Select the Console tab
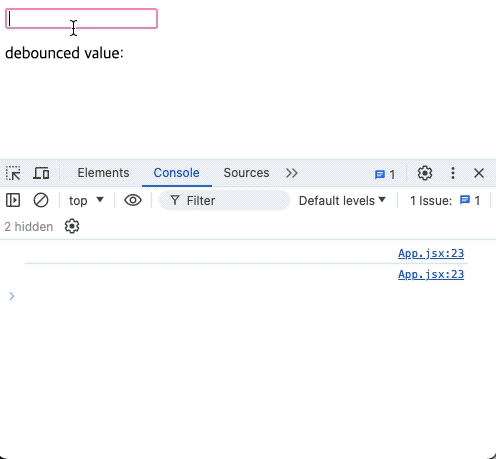This screenshot has height=459, width=496. point(176,173)
